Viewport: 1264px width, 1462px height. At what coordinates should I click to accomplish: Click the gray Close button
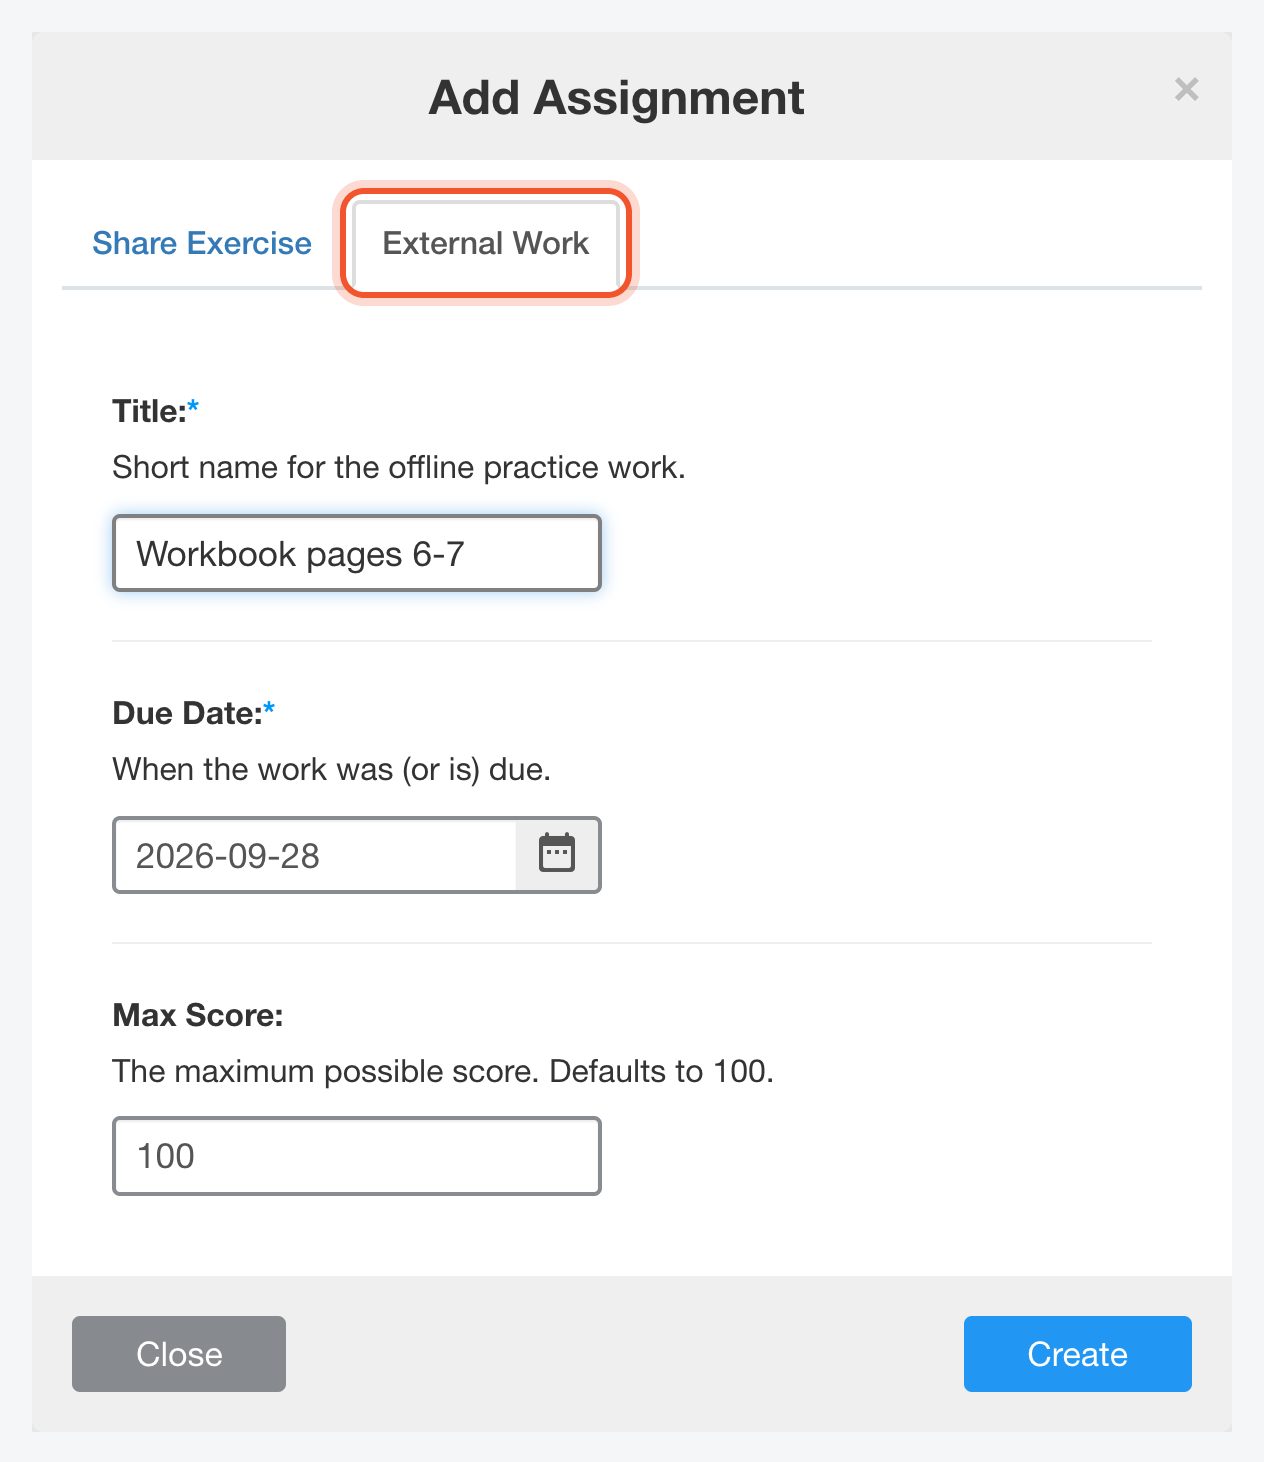pyautogui.click(x=179, y=1354)
